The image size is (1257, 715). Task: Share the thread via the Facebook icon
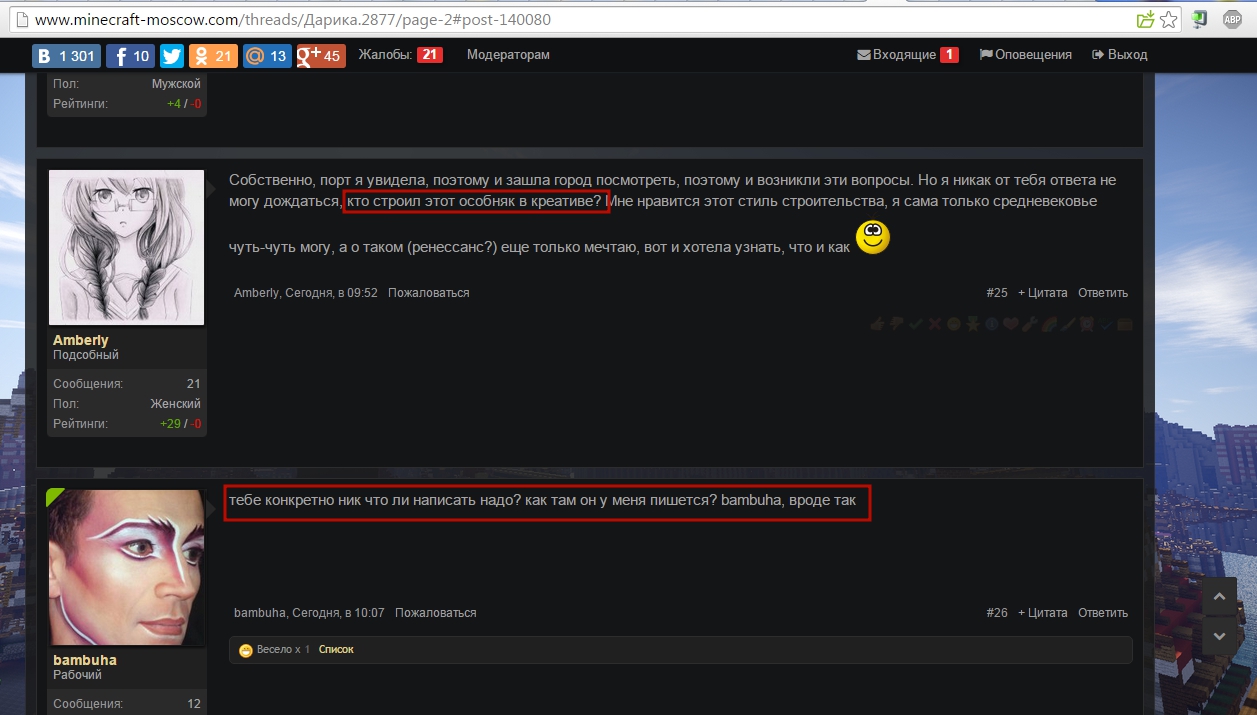click(x=129, y=56)
